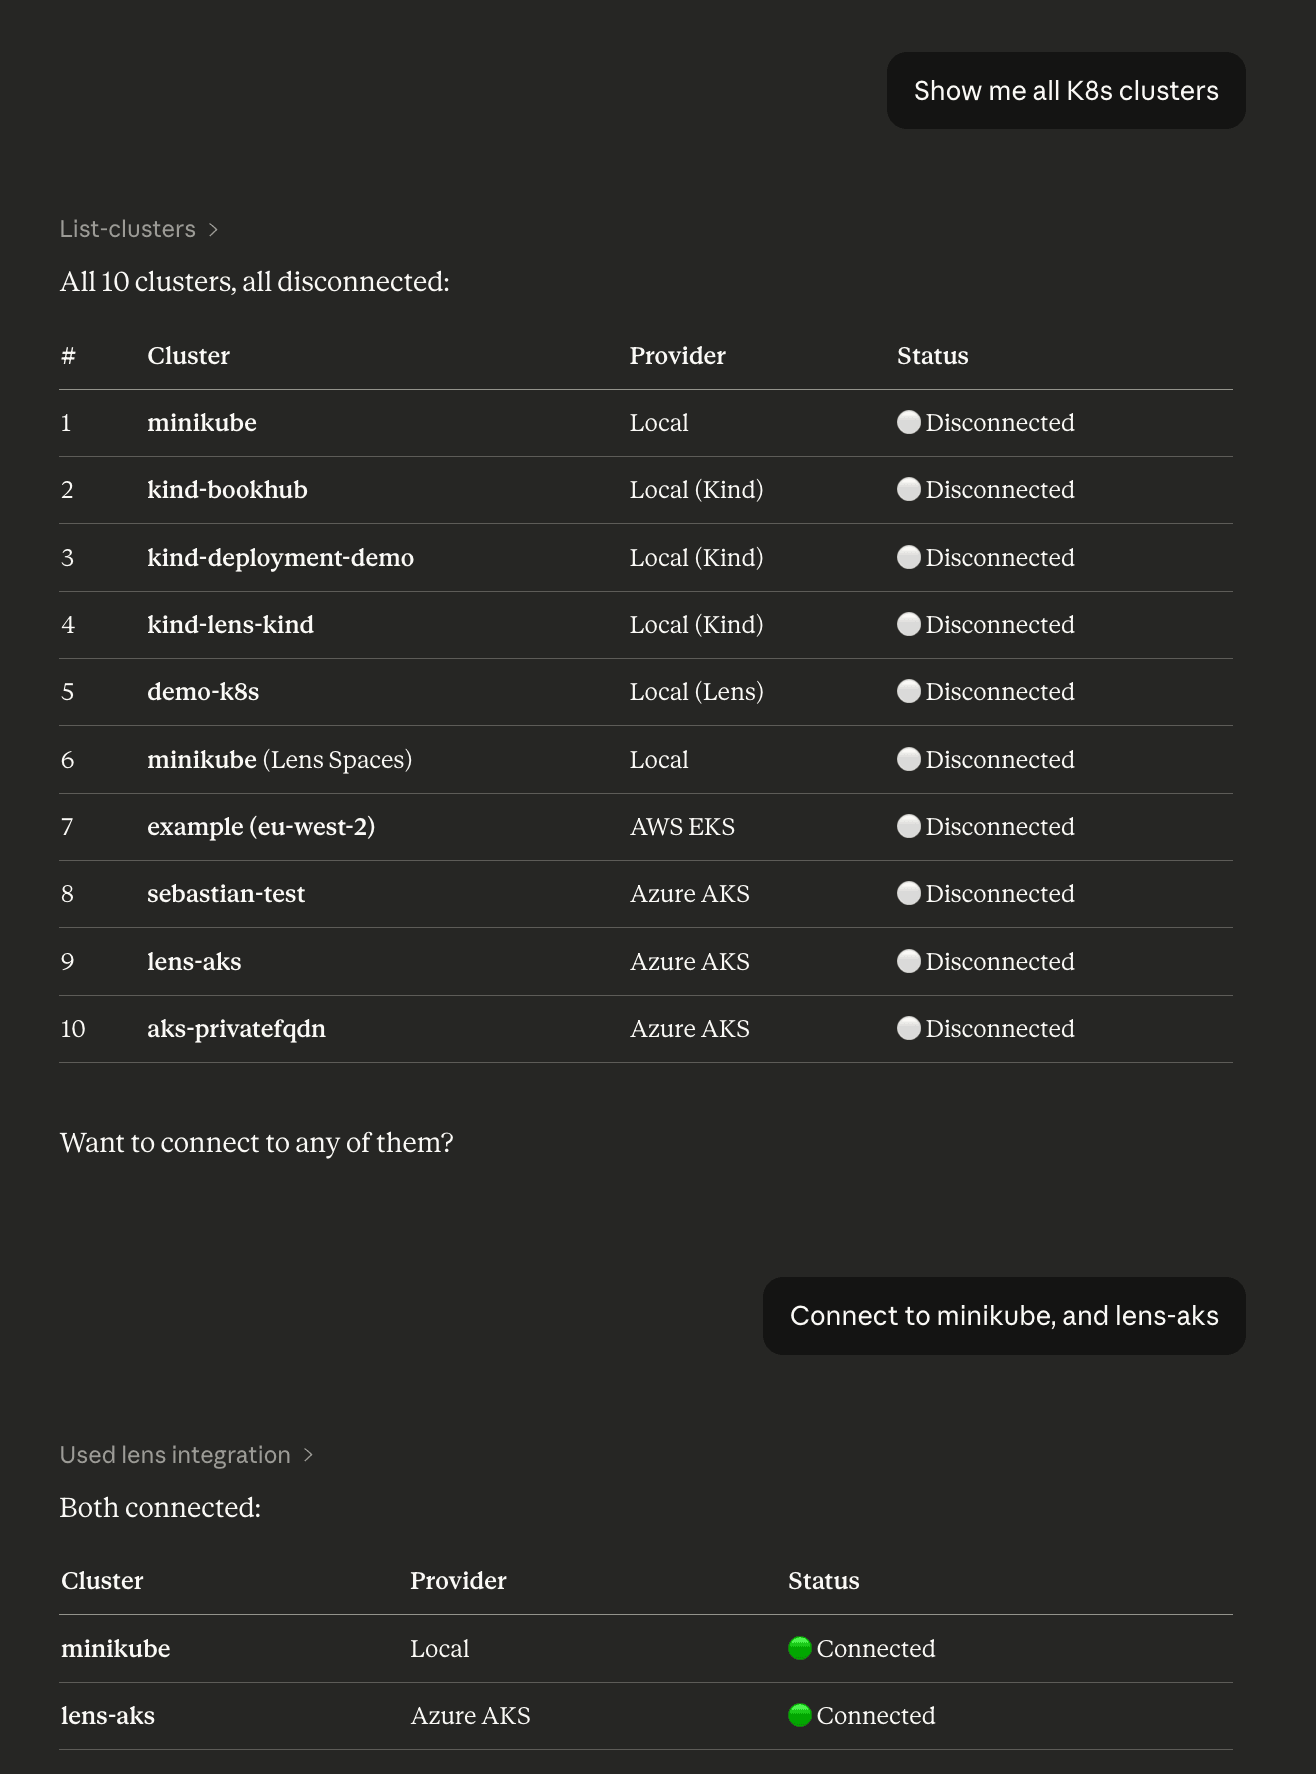
Task: Select the Status column header
Action: click(x=932, y=355)
